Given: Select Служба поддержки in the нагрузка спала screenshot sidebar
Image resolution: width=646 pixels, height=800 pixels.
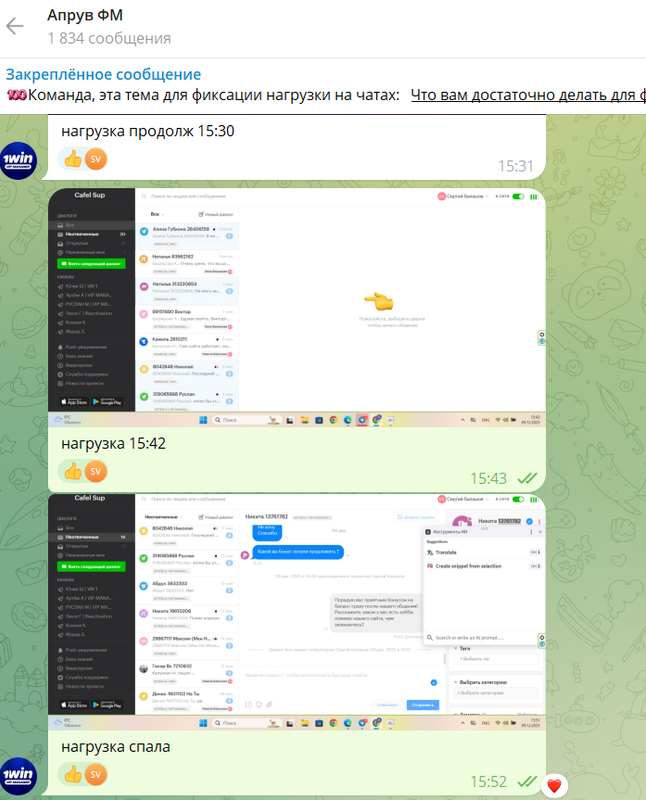Looking at the screenshot, I should click(81, 678).
